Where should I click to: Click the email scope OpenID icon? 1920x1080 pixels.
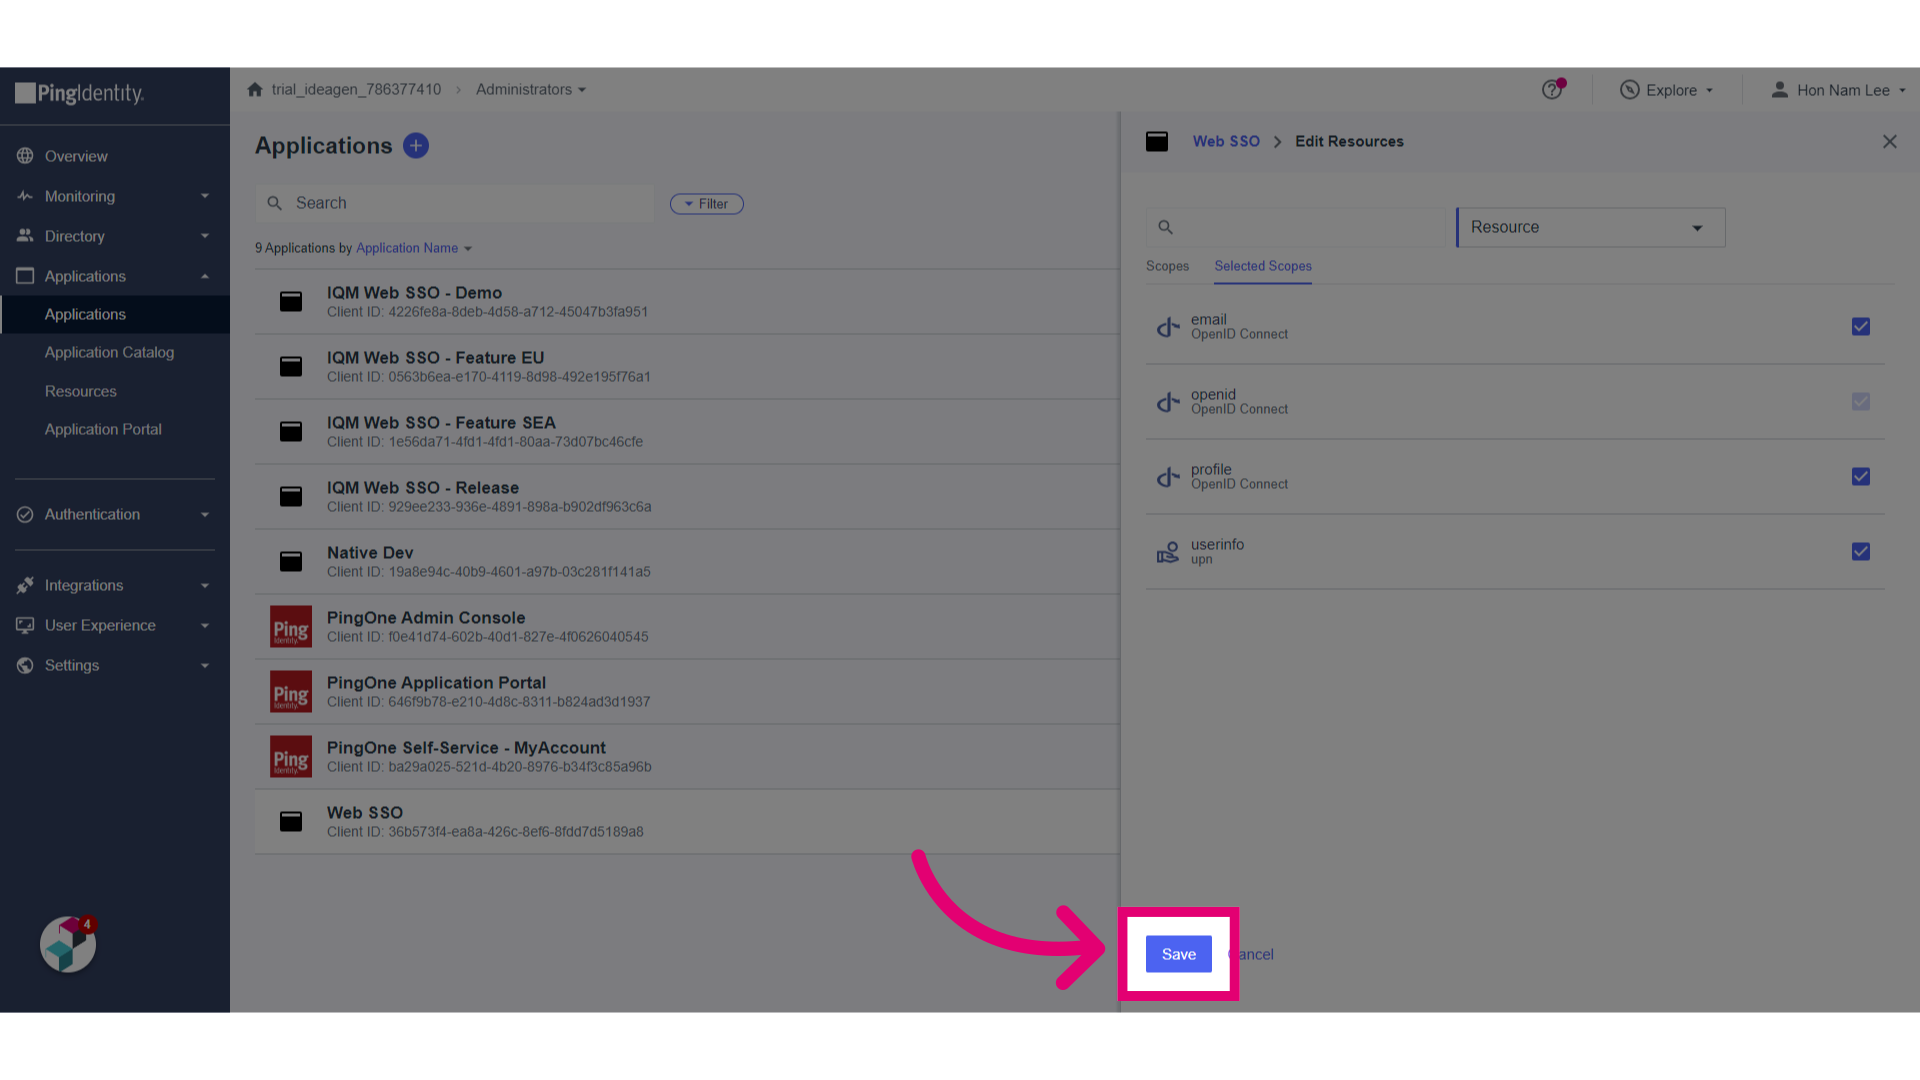tap(1168, 327)
